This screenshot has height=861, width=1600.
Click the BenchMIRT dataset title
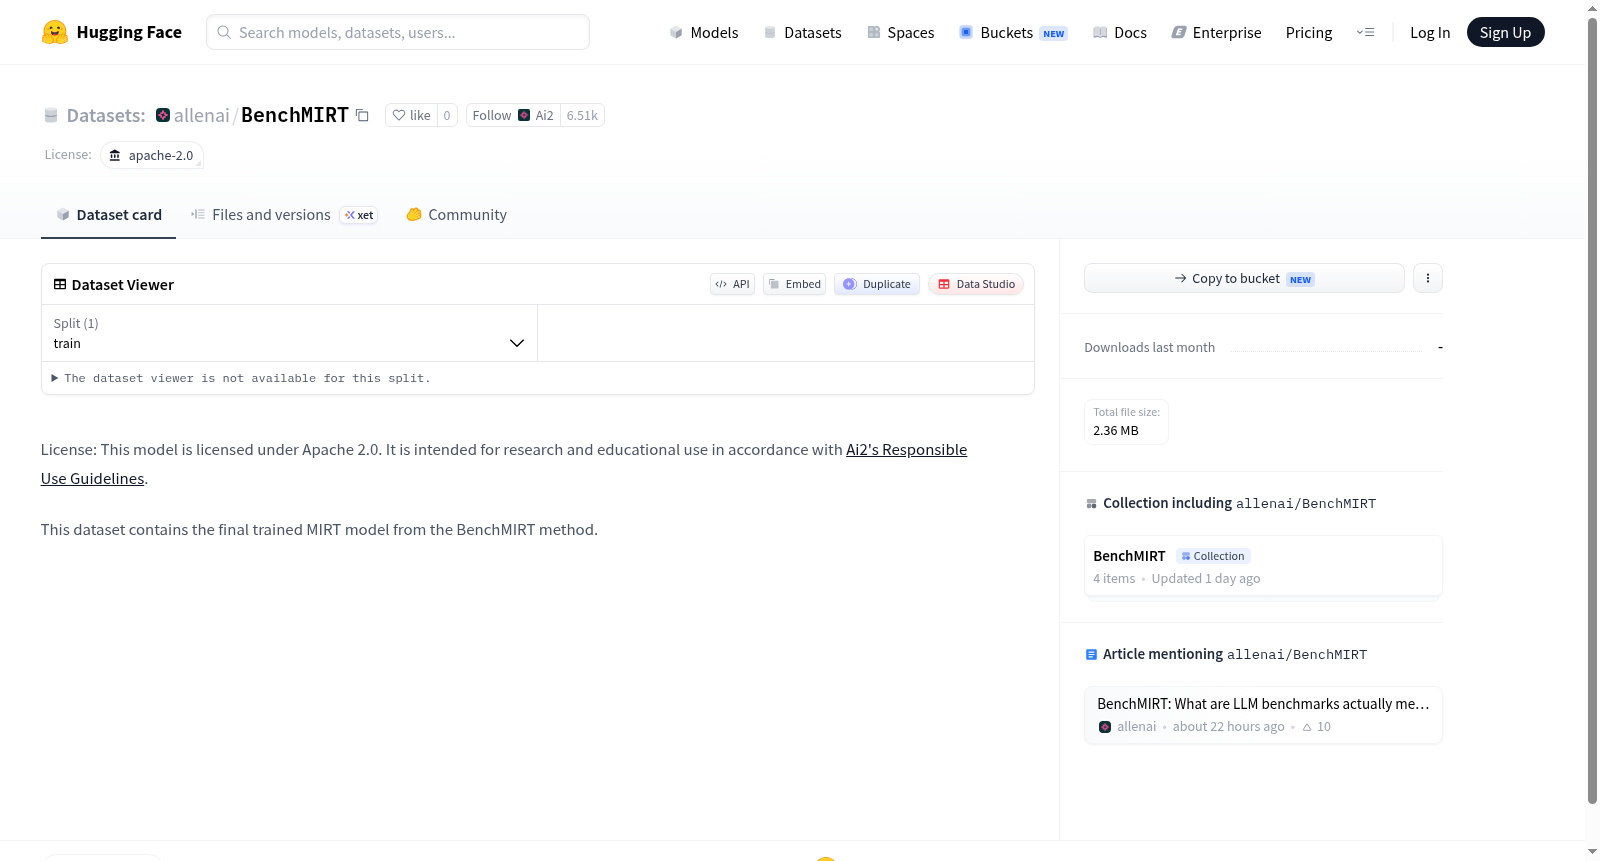(295, 115)
